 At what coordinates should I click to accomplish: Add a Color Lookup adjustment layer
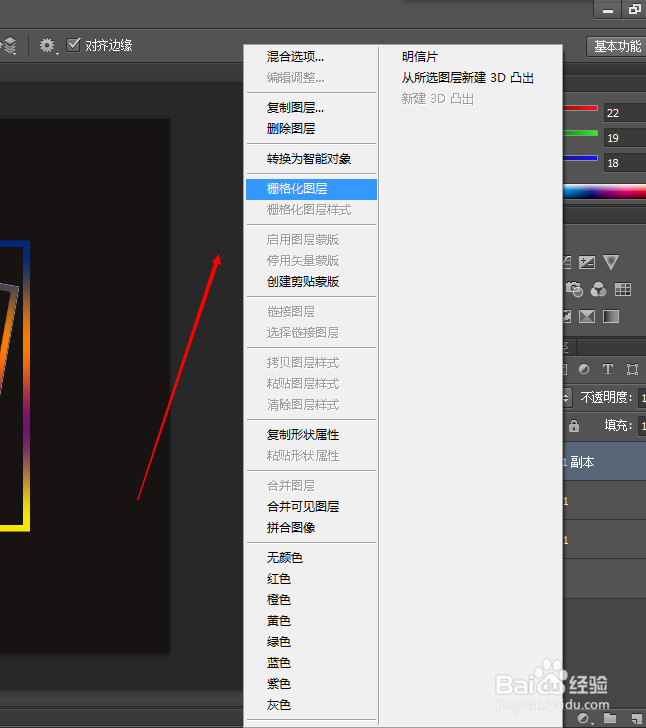(x=623, y=289)
